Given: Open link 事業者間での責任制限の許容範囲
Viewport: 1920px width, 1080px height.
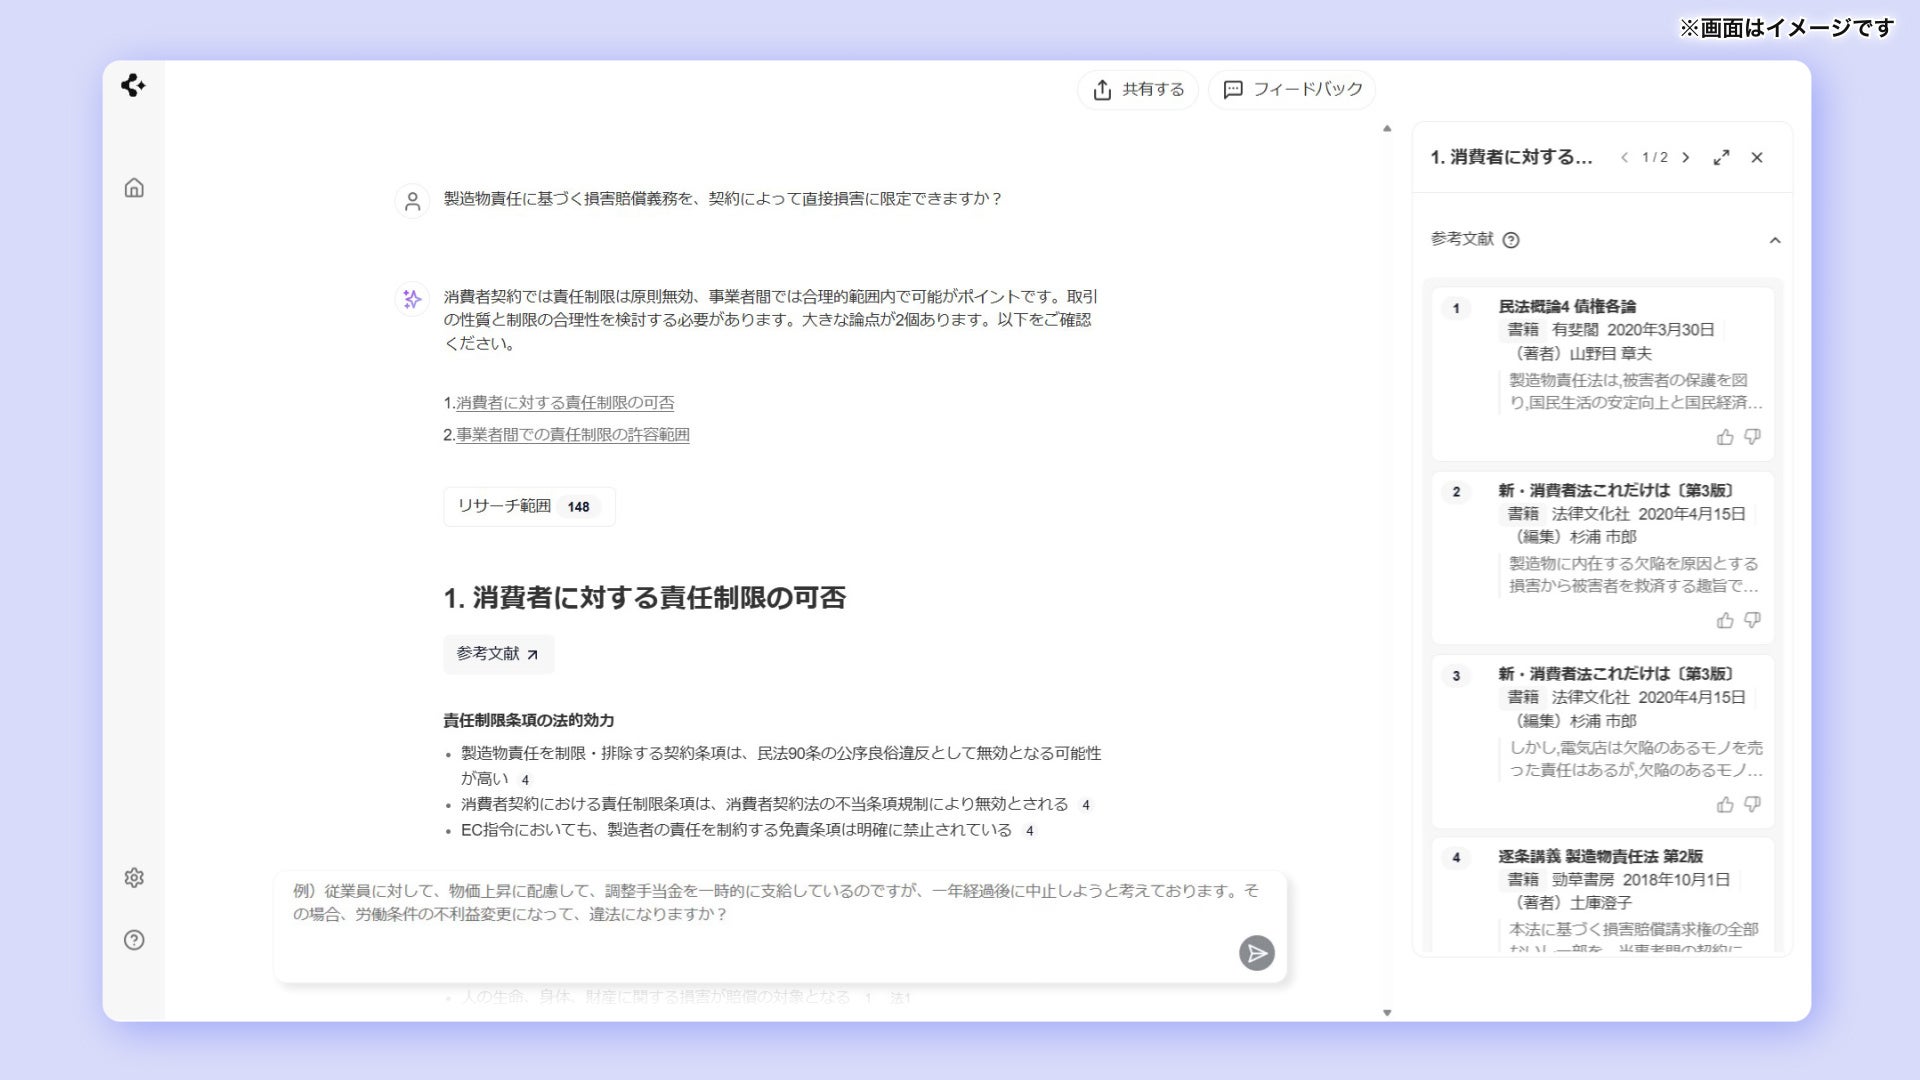Looking at the screenshot, I should (572, 435).
